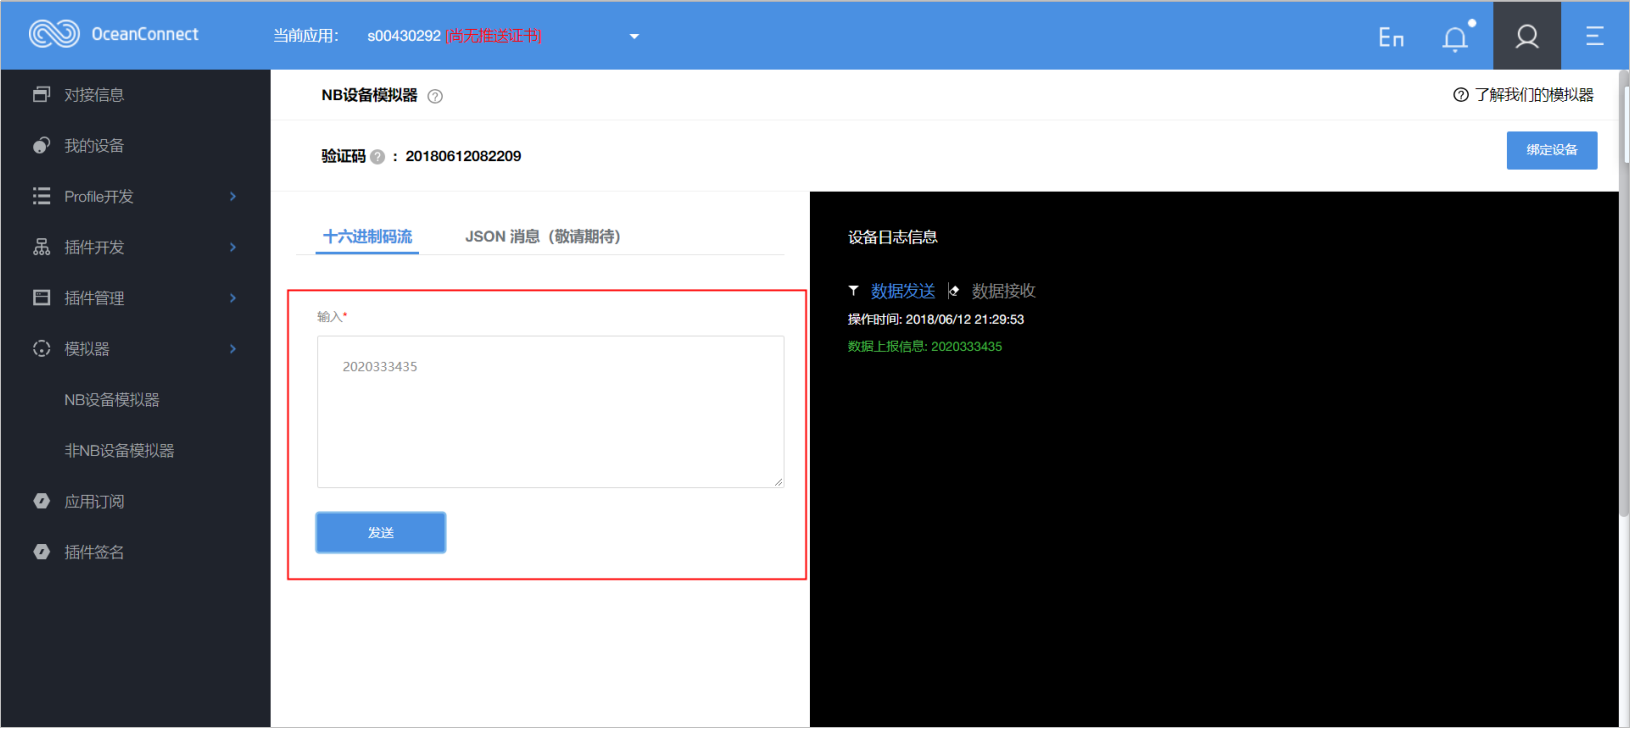The height and width of the screenshot is (729, 1630).
Task: Collapse the 模拟器 submenu chevron
Action: click(x=233, y=348)
